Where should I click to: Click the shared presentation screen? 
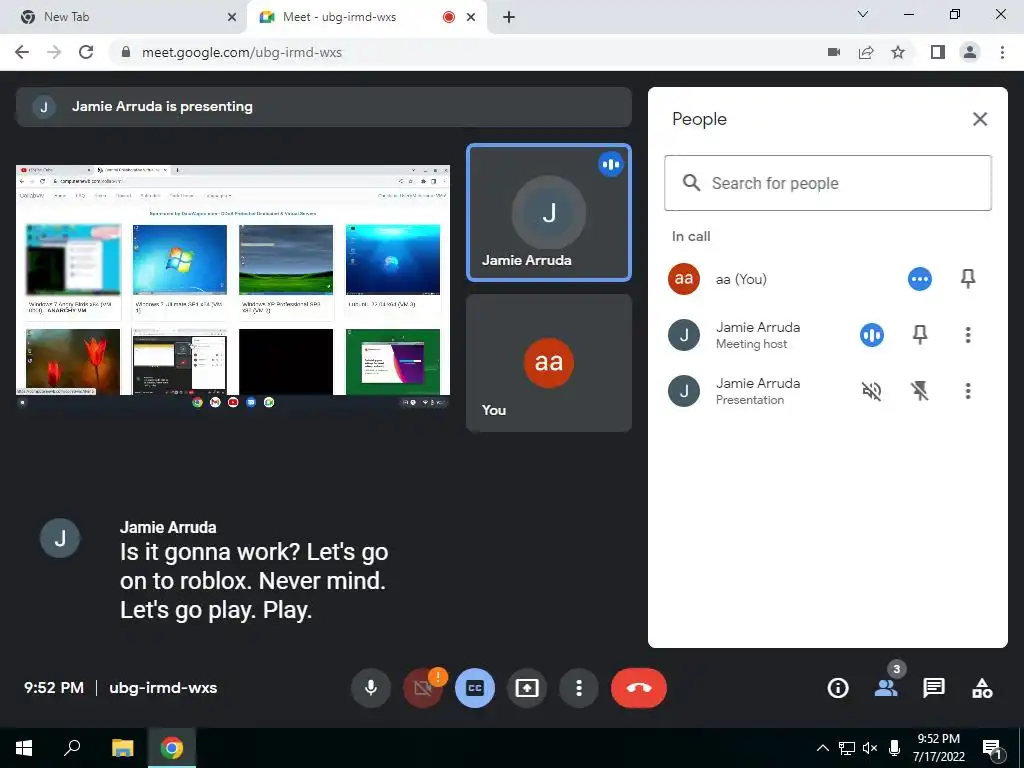tap(233, 286)
